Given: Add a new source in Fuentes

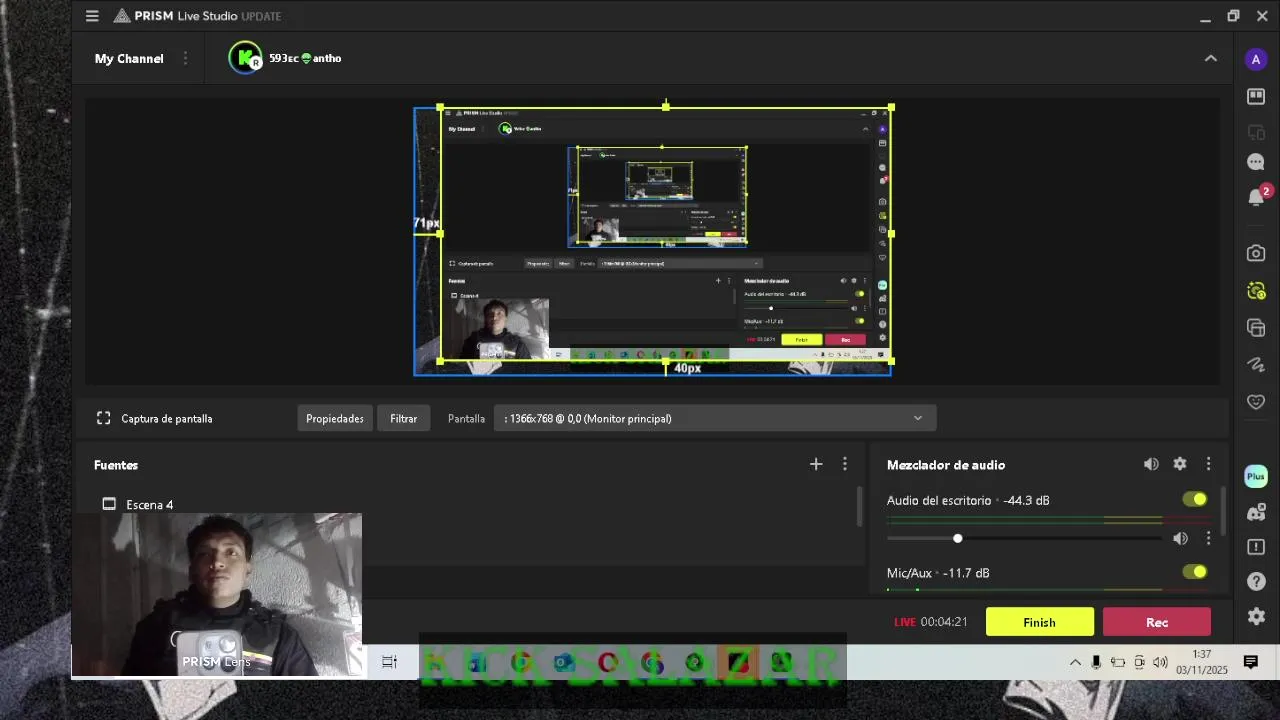Looking at the screenshot, I should [816, 464].
